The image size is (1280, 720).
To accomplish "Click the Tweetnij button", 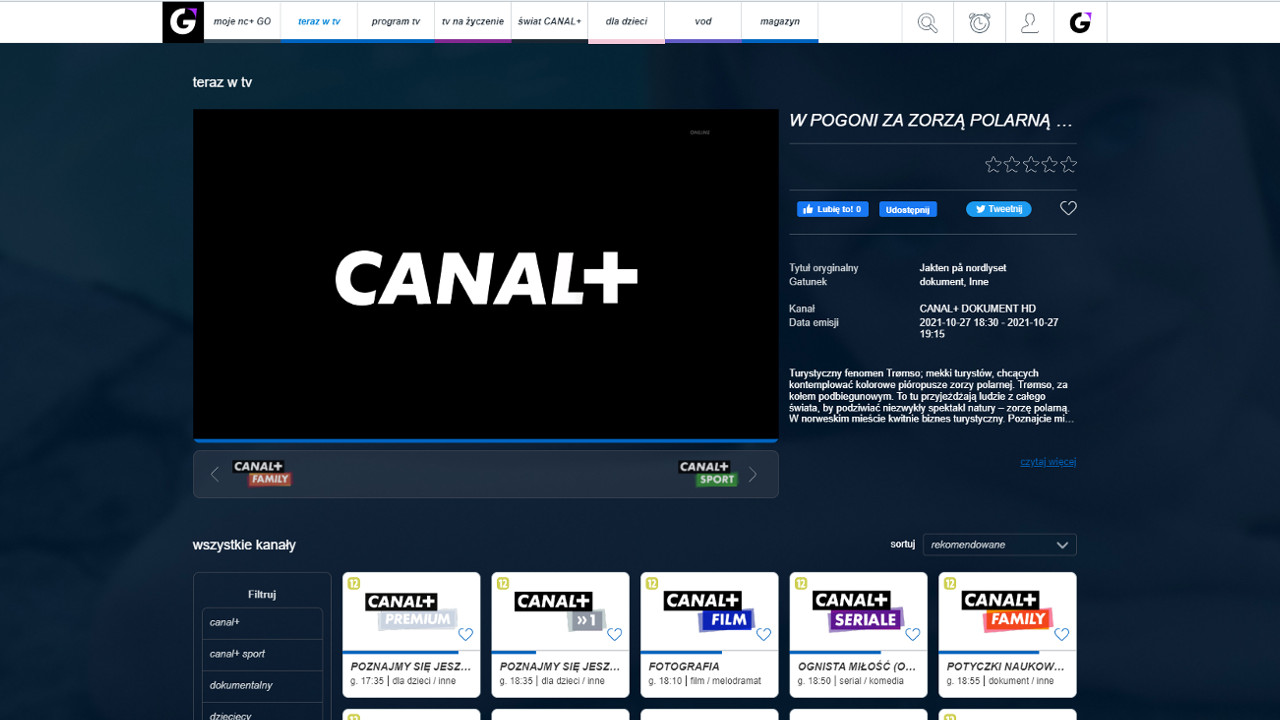I will click(998, 209).
